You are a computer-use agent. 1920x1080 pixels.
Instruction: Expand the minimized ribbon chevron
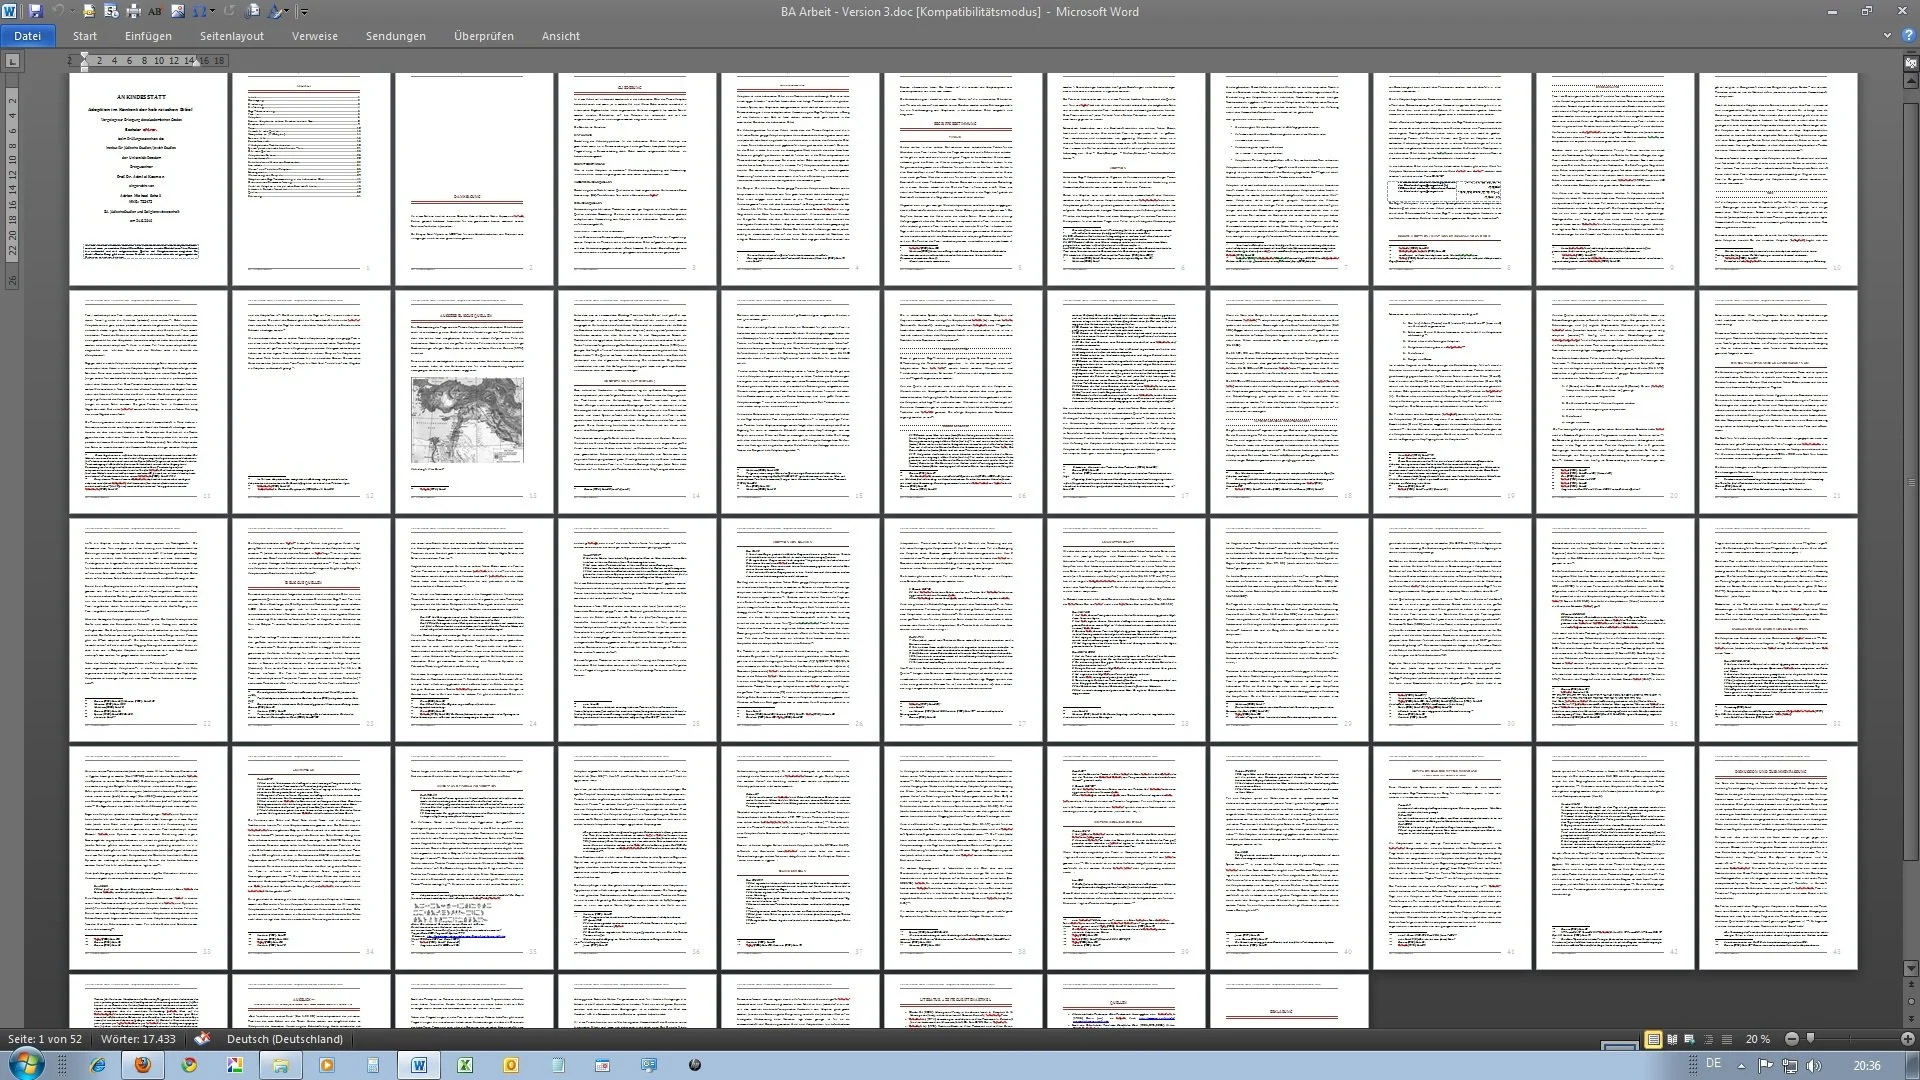[x=1886, y=35]
